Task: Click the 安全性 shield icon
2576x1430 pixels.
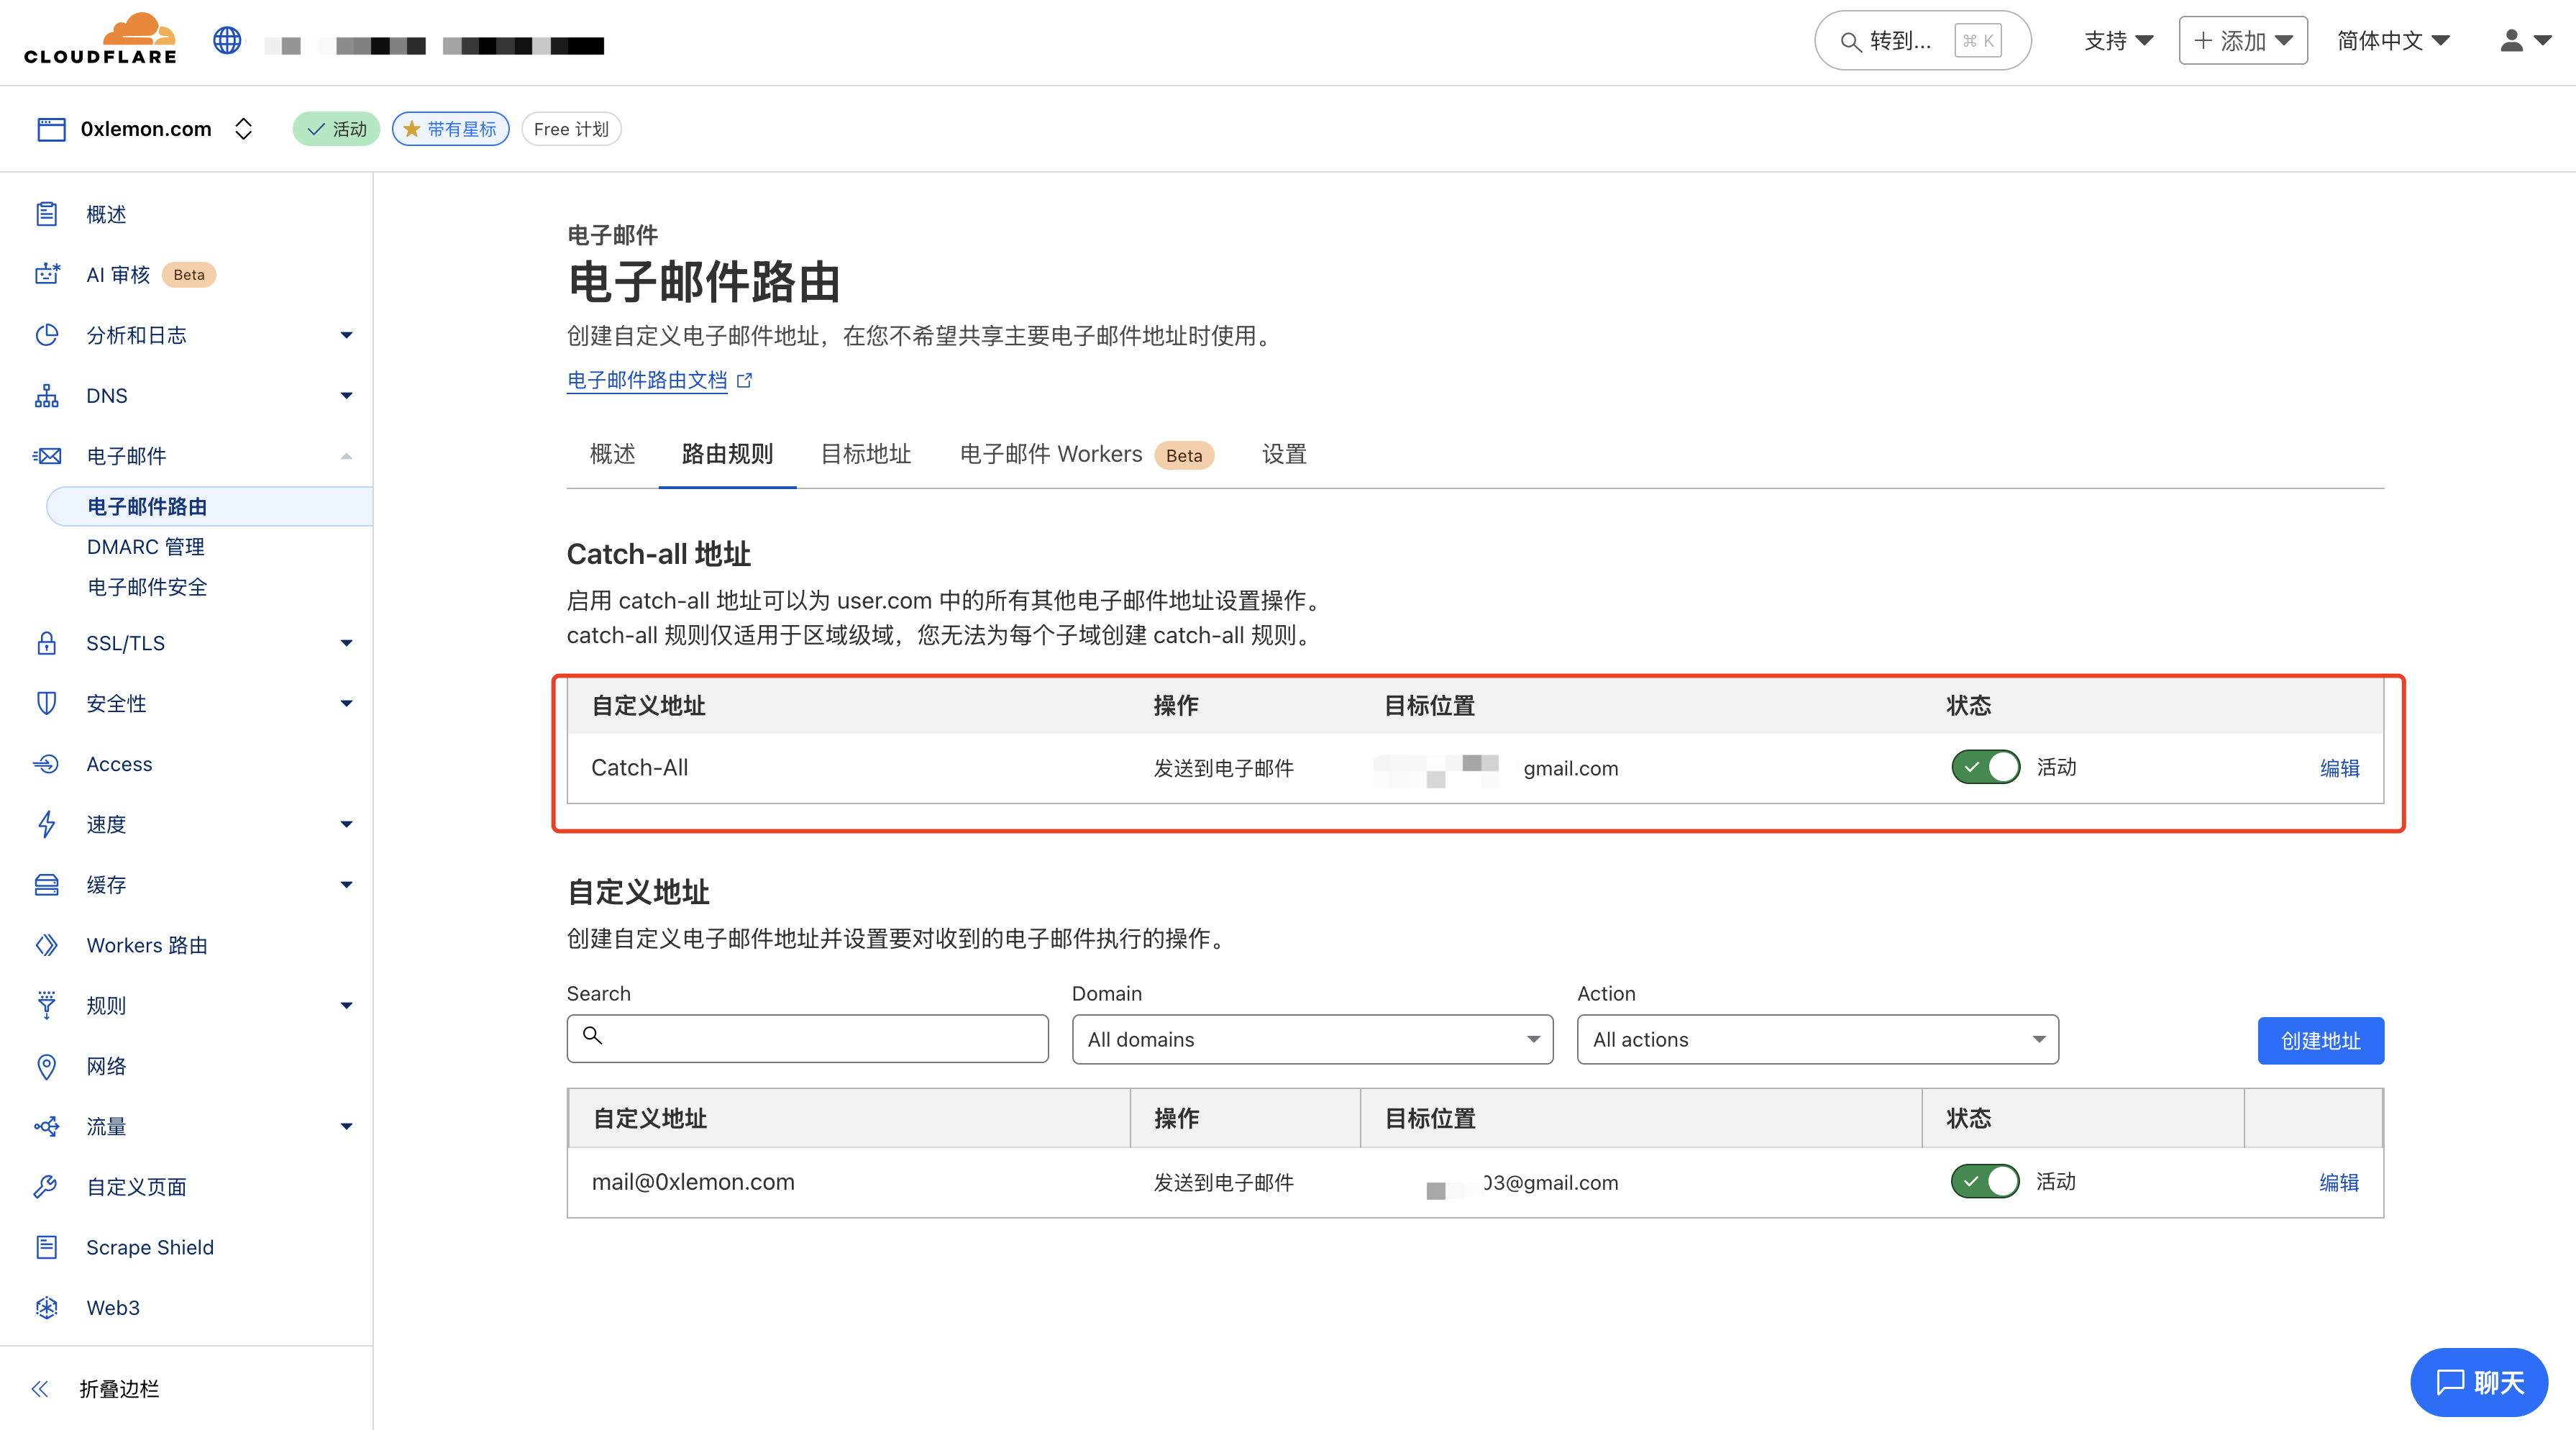Action: 46,703
